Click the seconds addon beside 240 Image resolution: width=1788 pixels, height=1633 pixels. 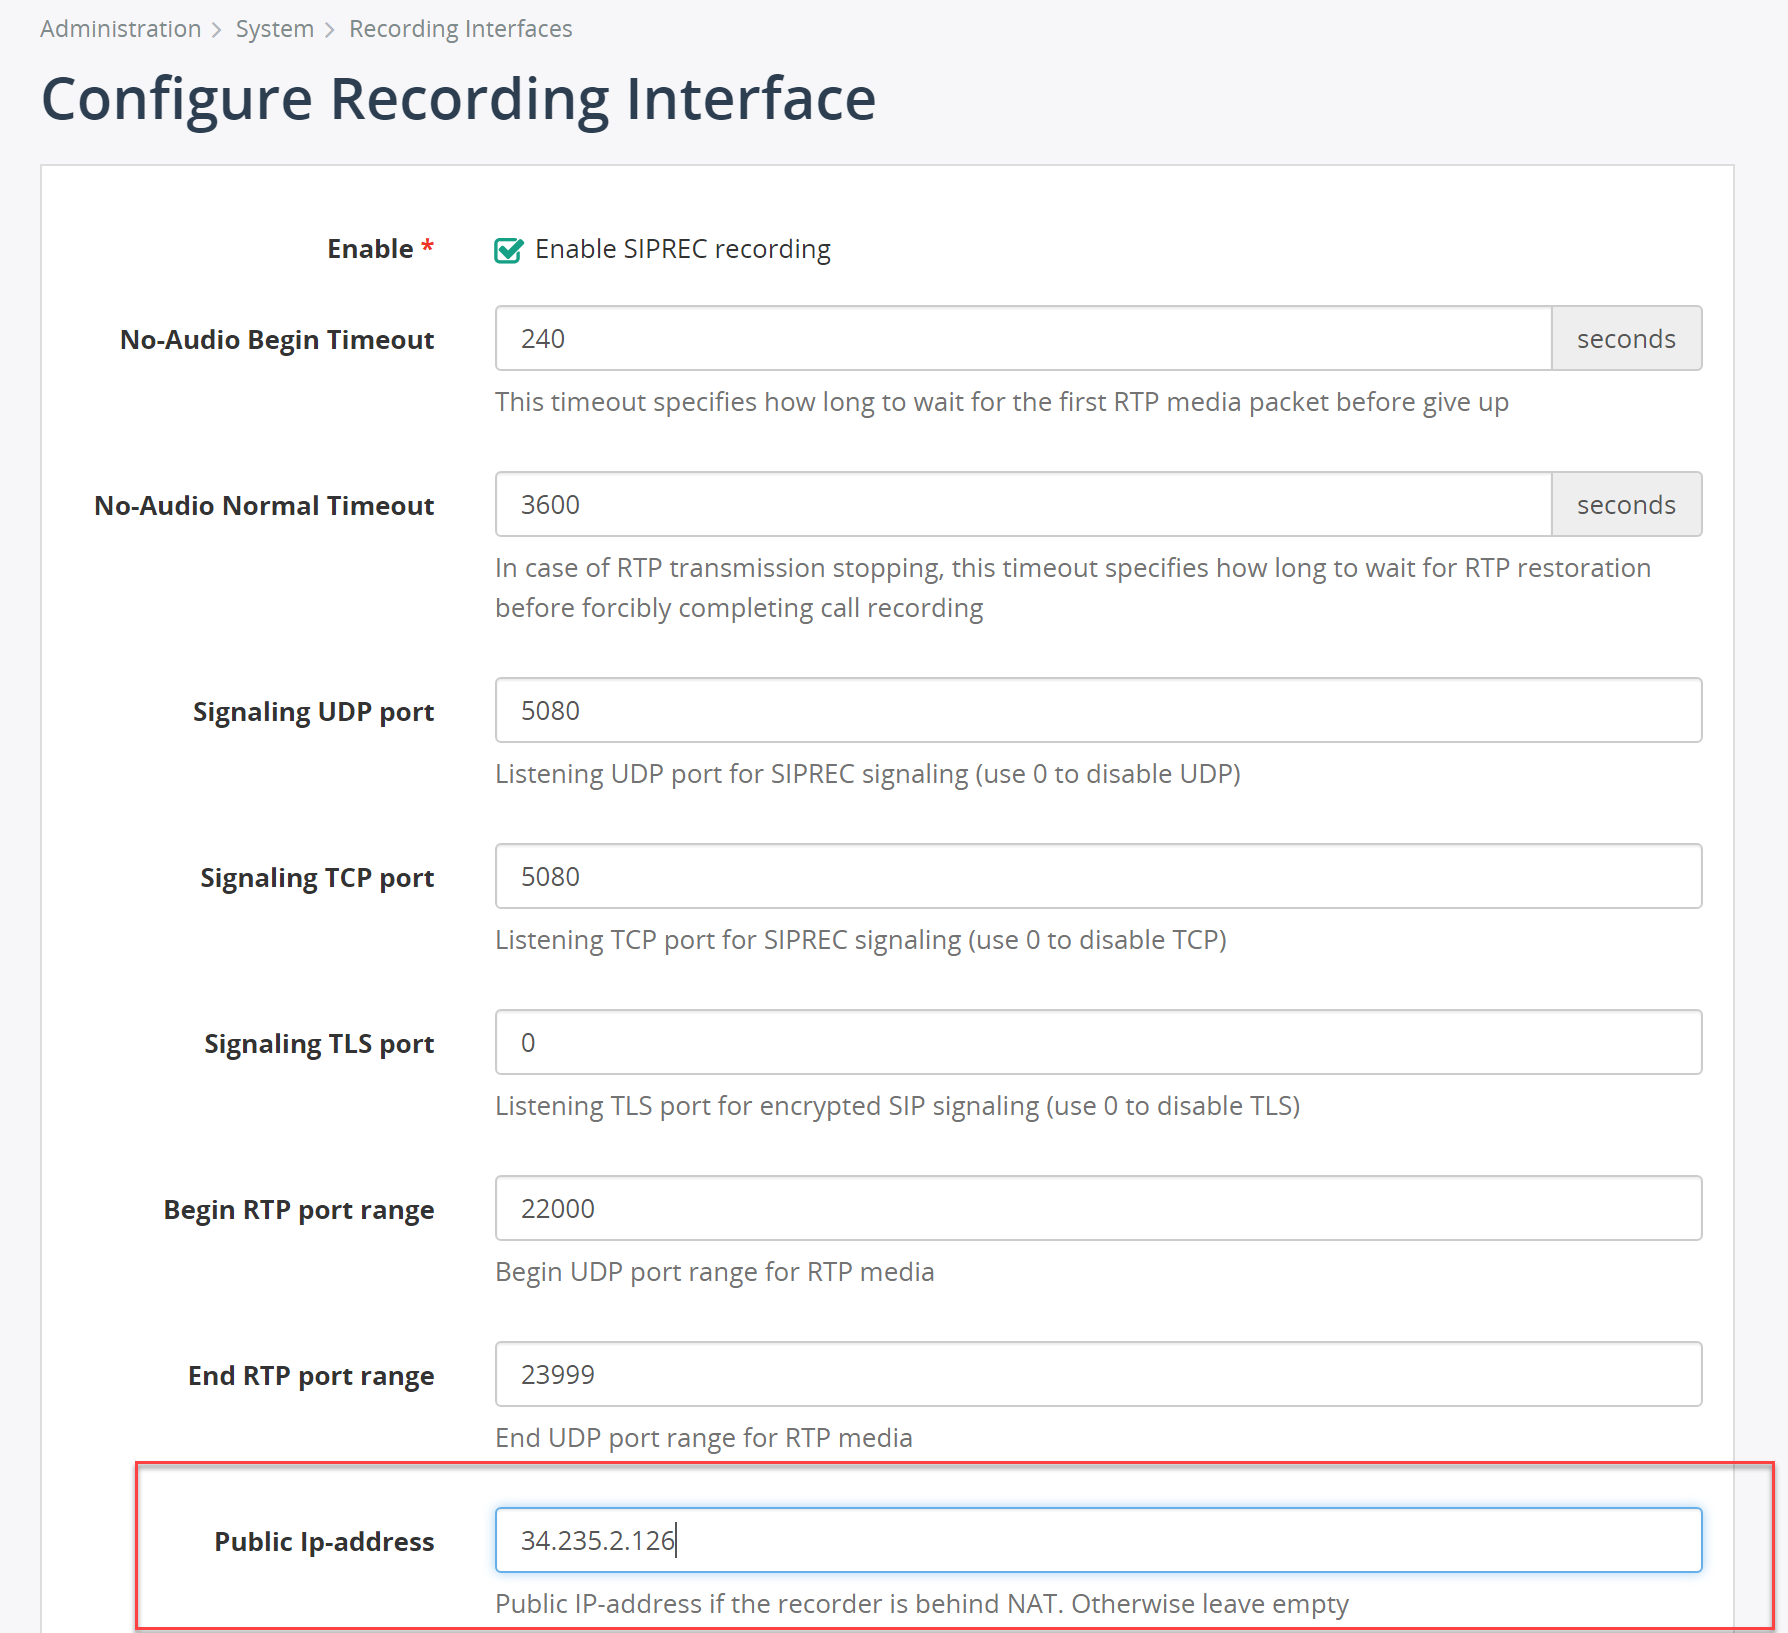pyautogui.click(x=1626, y=339)
